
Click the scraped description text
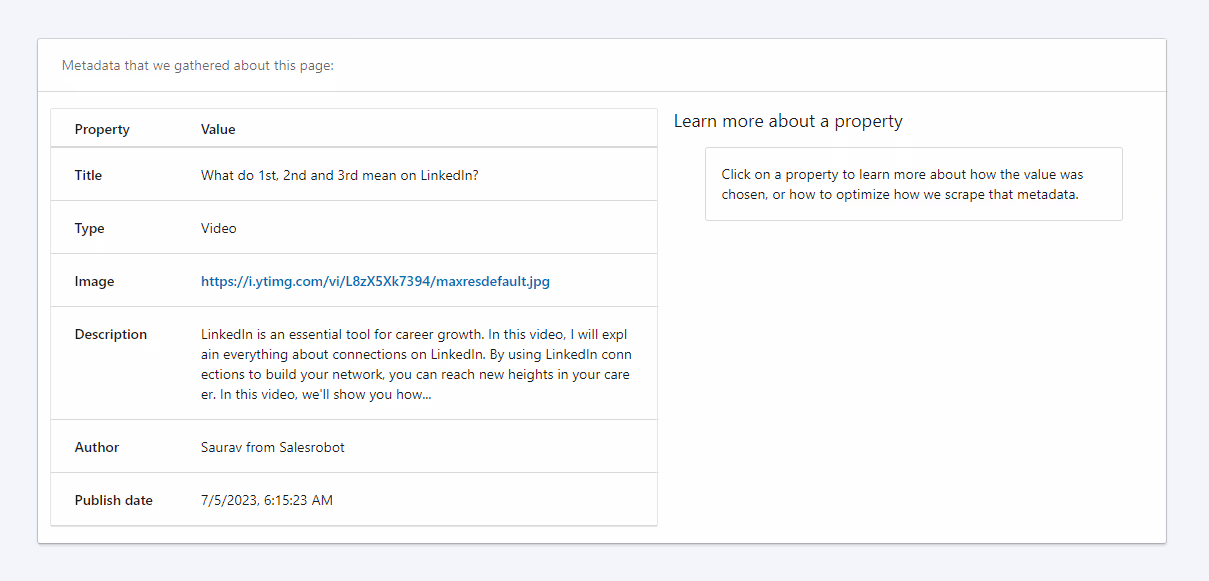click(x=415, y=363)
